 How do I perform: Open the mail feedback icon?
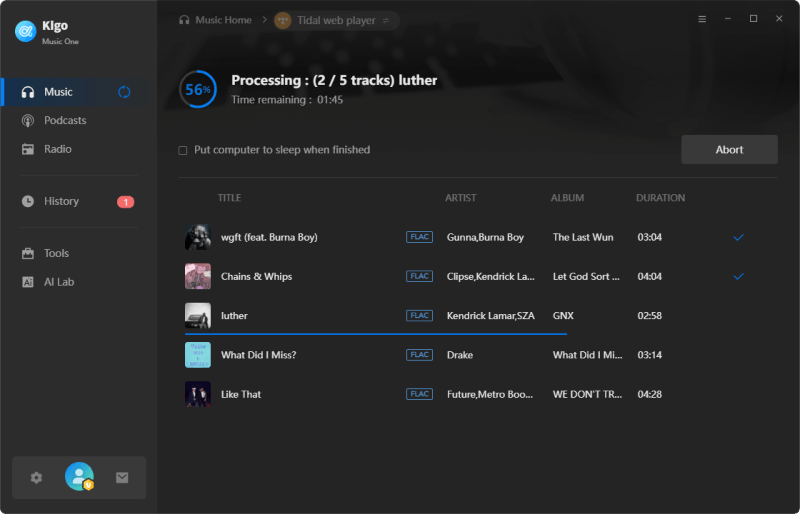pyautogui.click(x=122, y=478)
